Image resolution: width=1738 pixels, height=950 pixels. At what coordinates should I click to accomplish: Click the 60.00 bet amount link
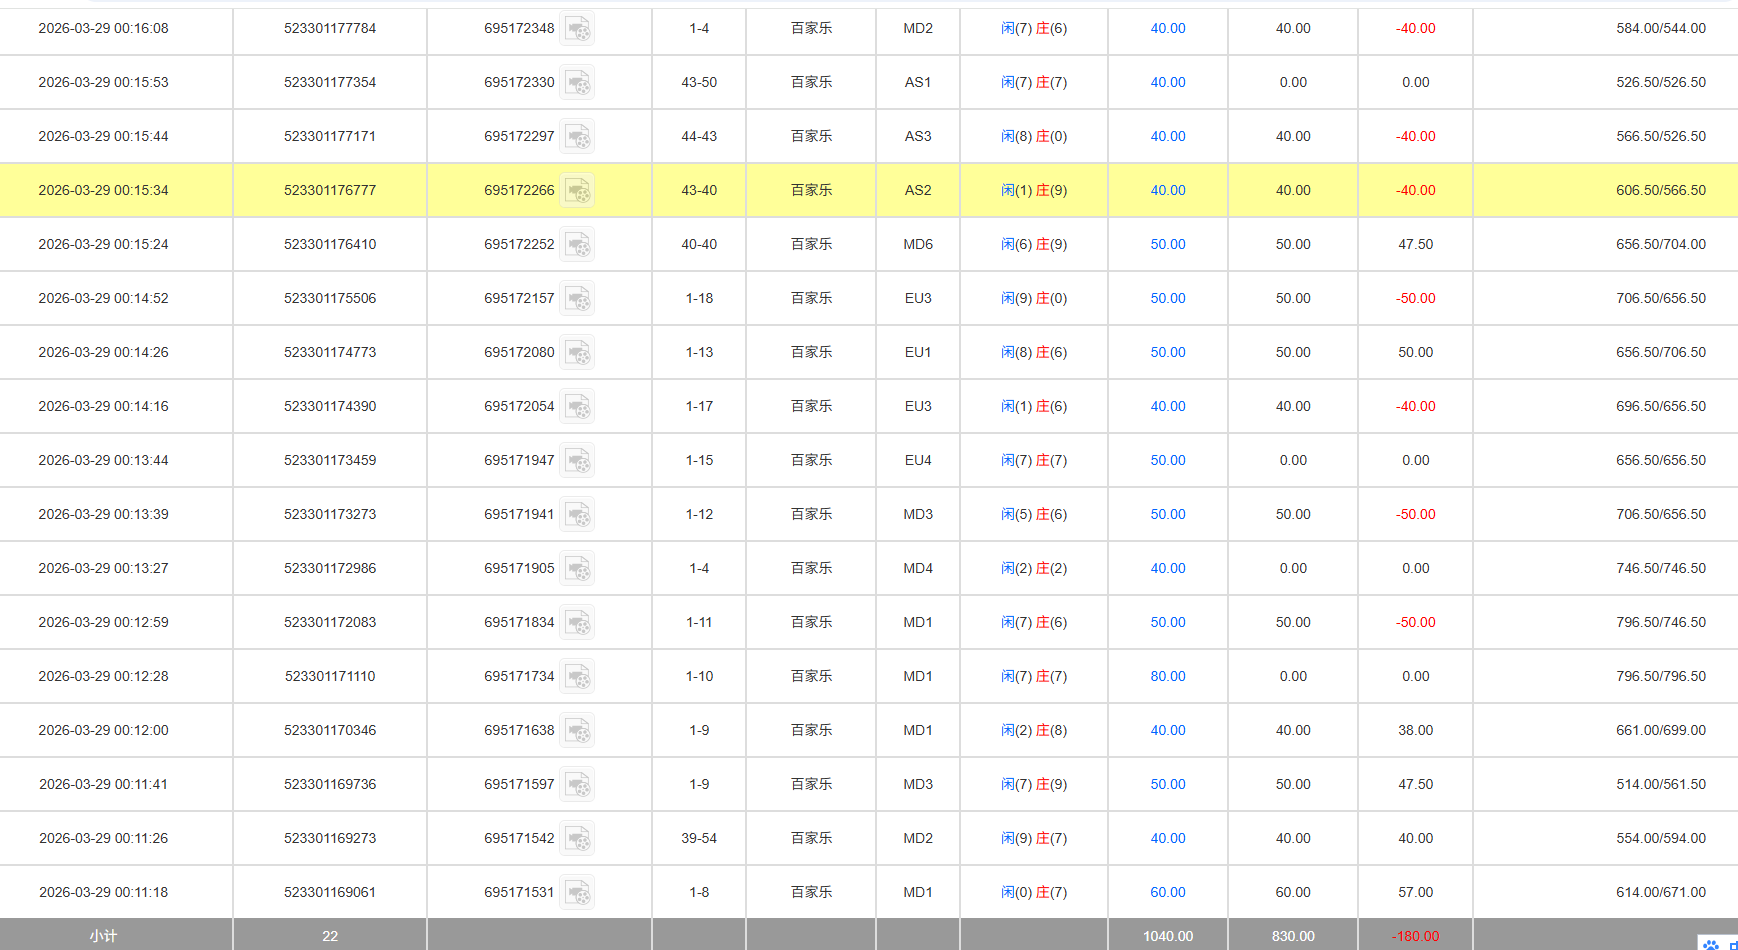pos(1167,893)
